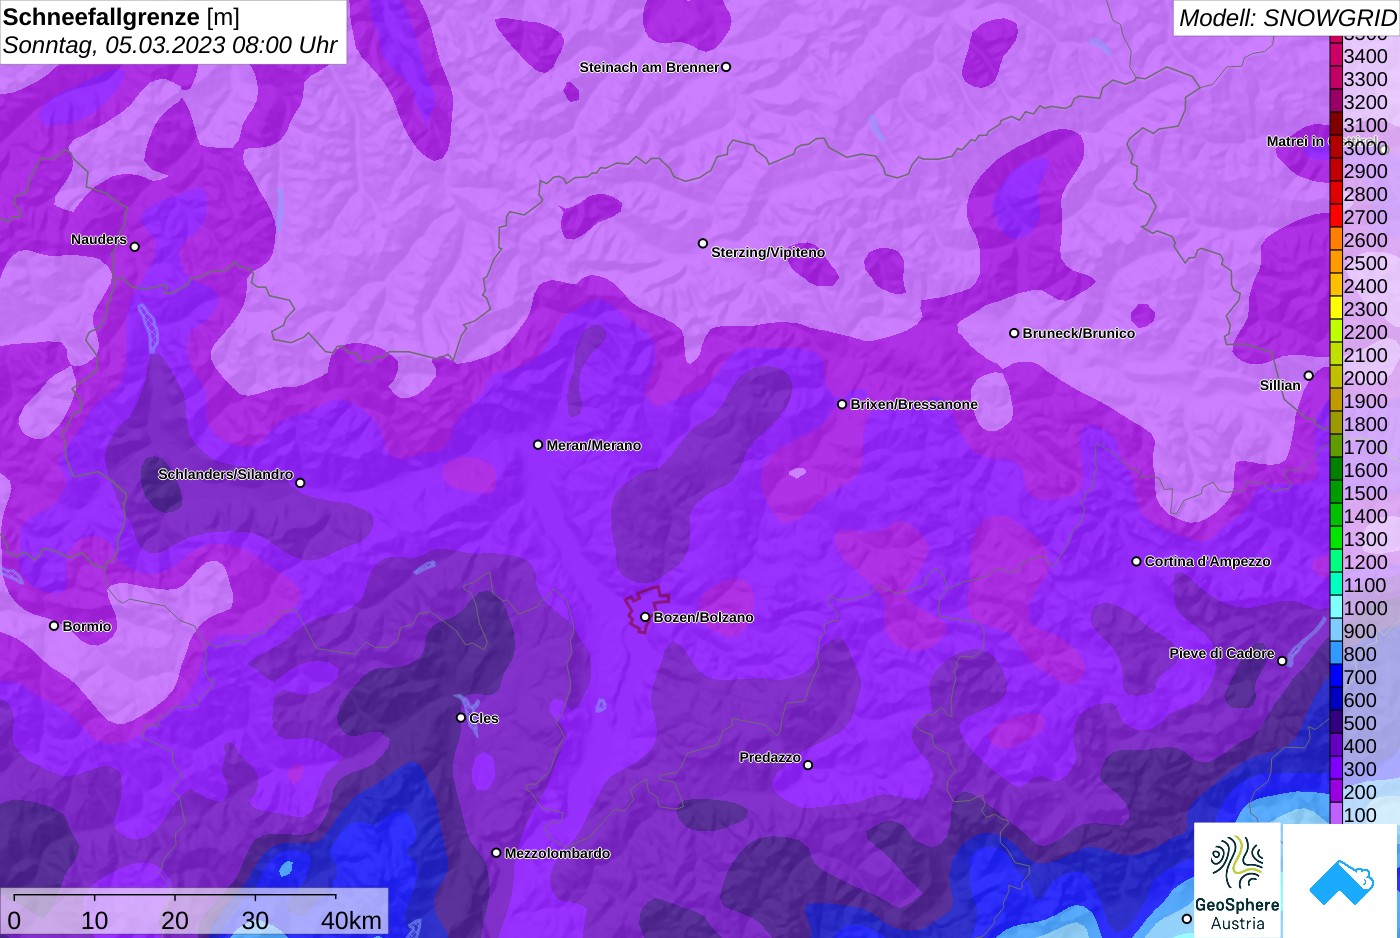Screen dimensions: 1400x938
Task: Click the red Bozen city boundary outline
Action: 645,609
